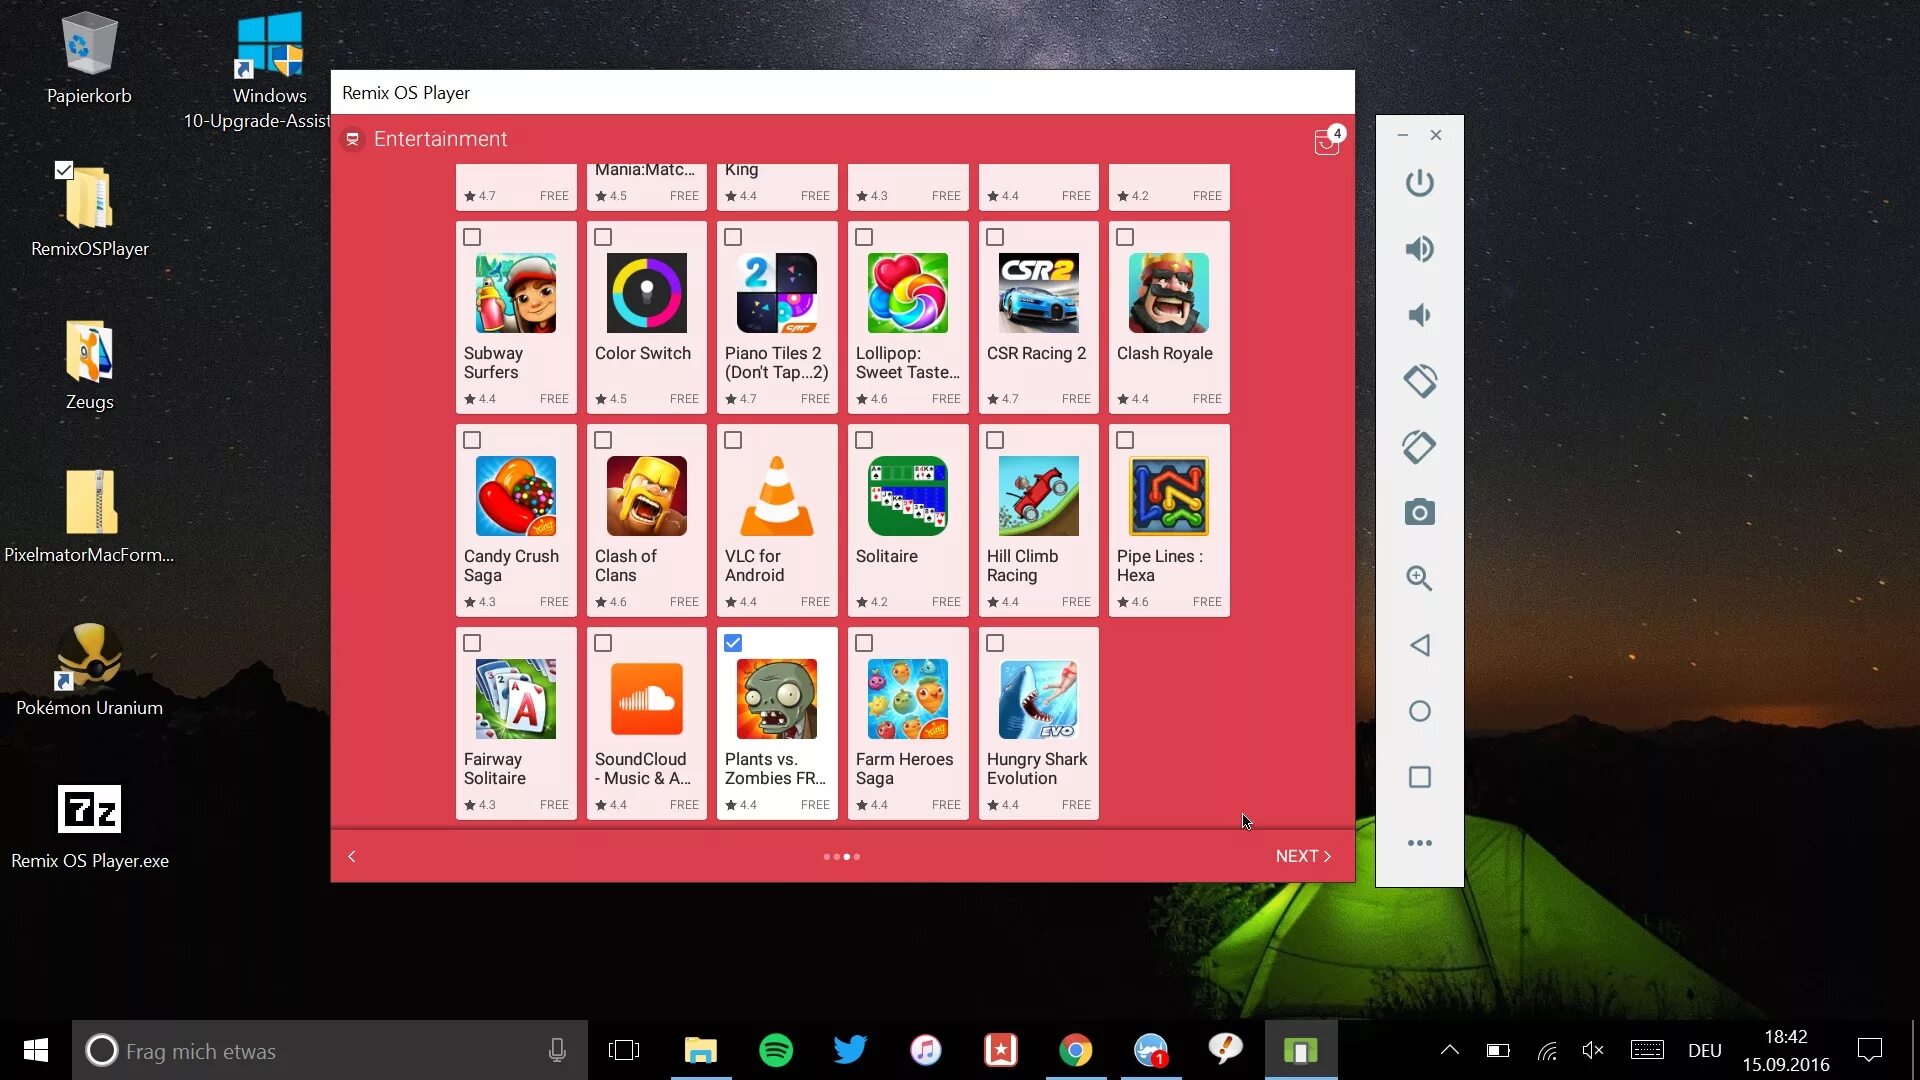The width and height of the screenshot is (1920, 1080).
Task: Uncheck the Plants vs. Zombies checkbox
Action: click(733, 643)
